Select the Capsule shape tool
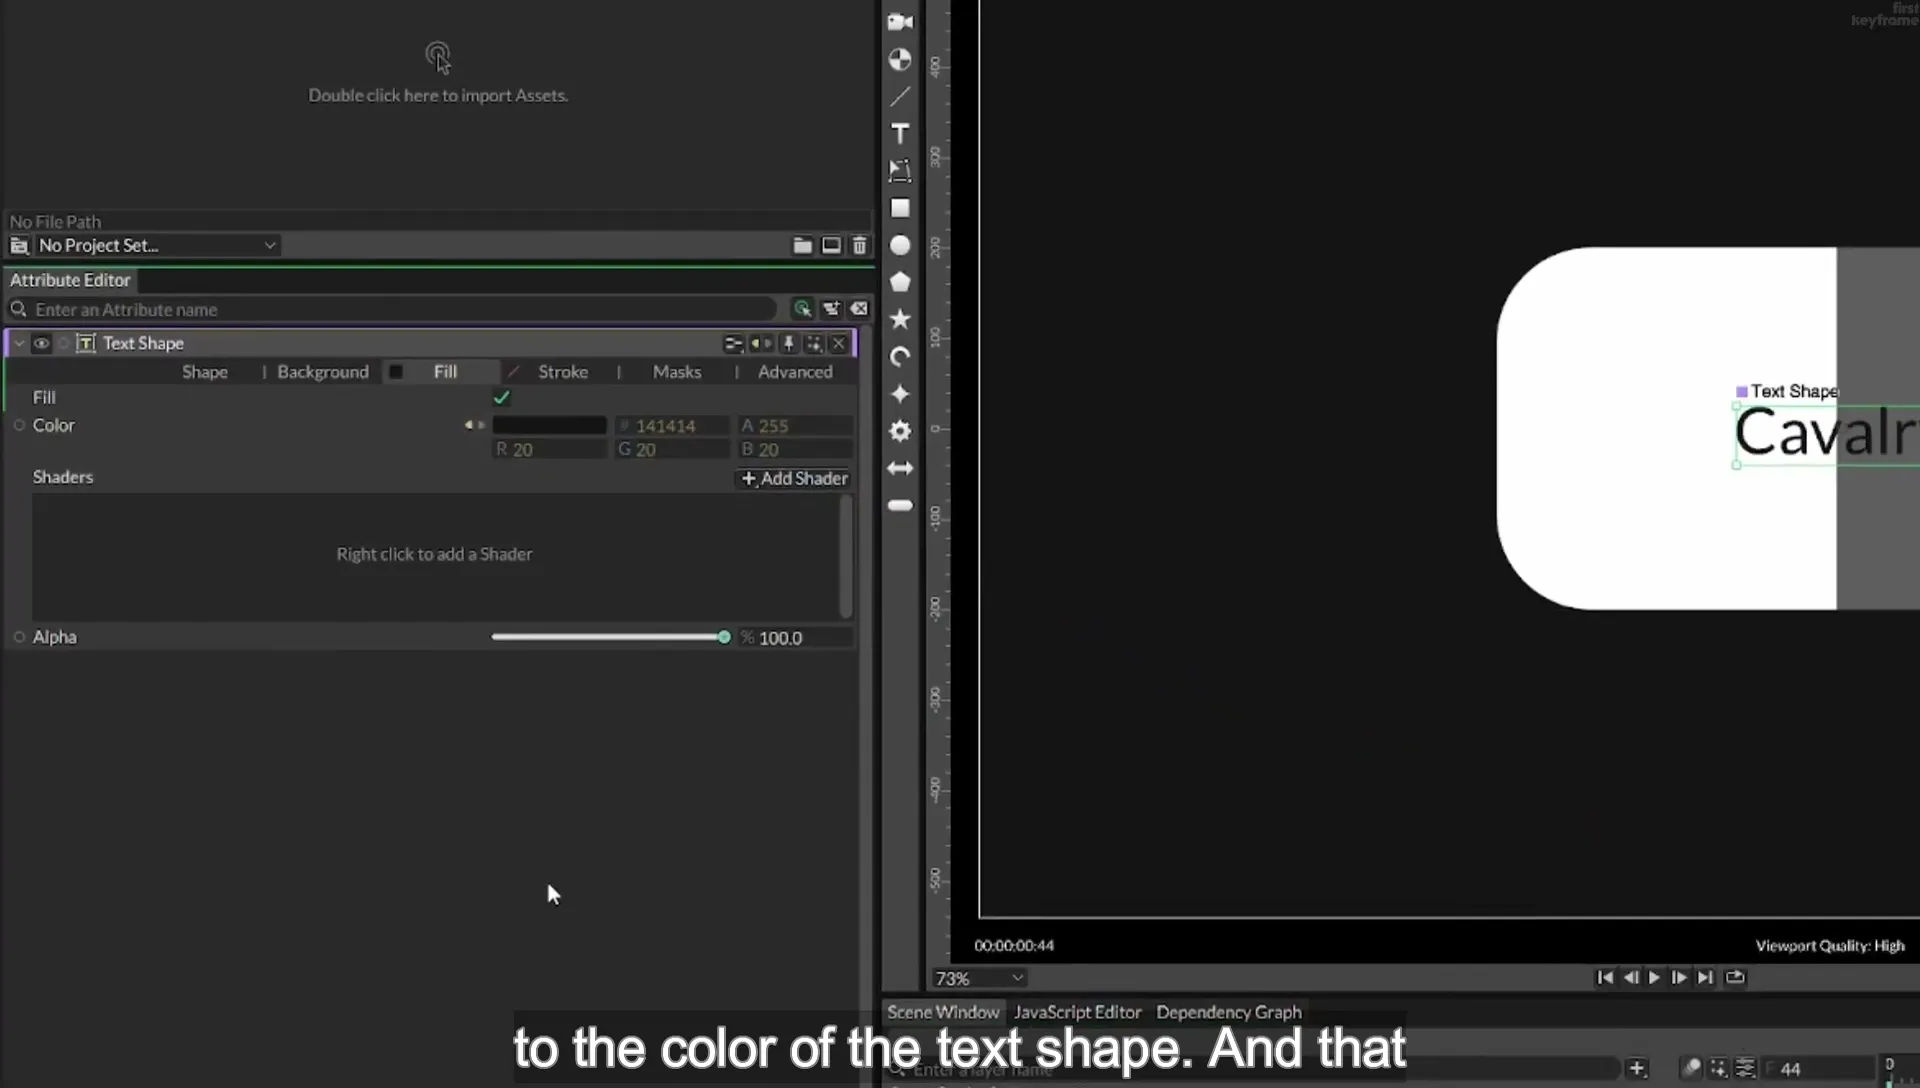The image size is (1920, 1088). [900, 505]
